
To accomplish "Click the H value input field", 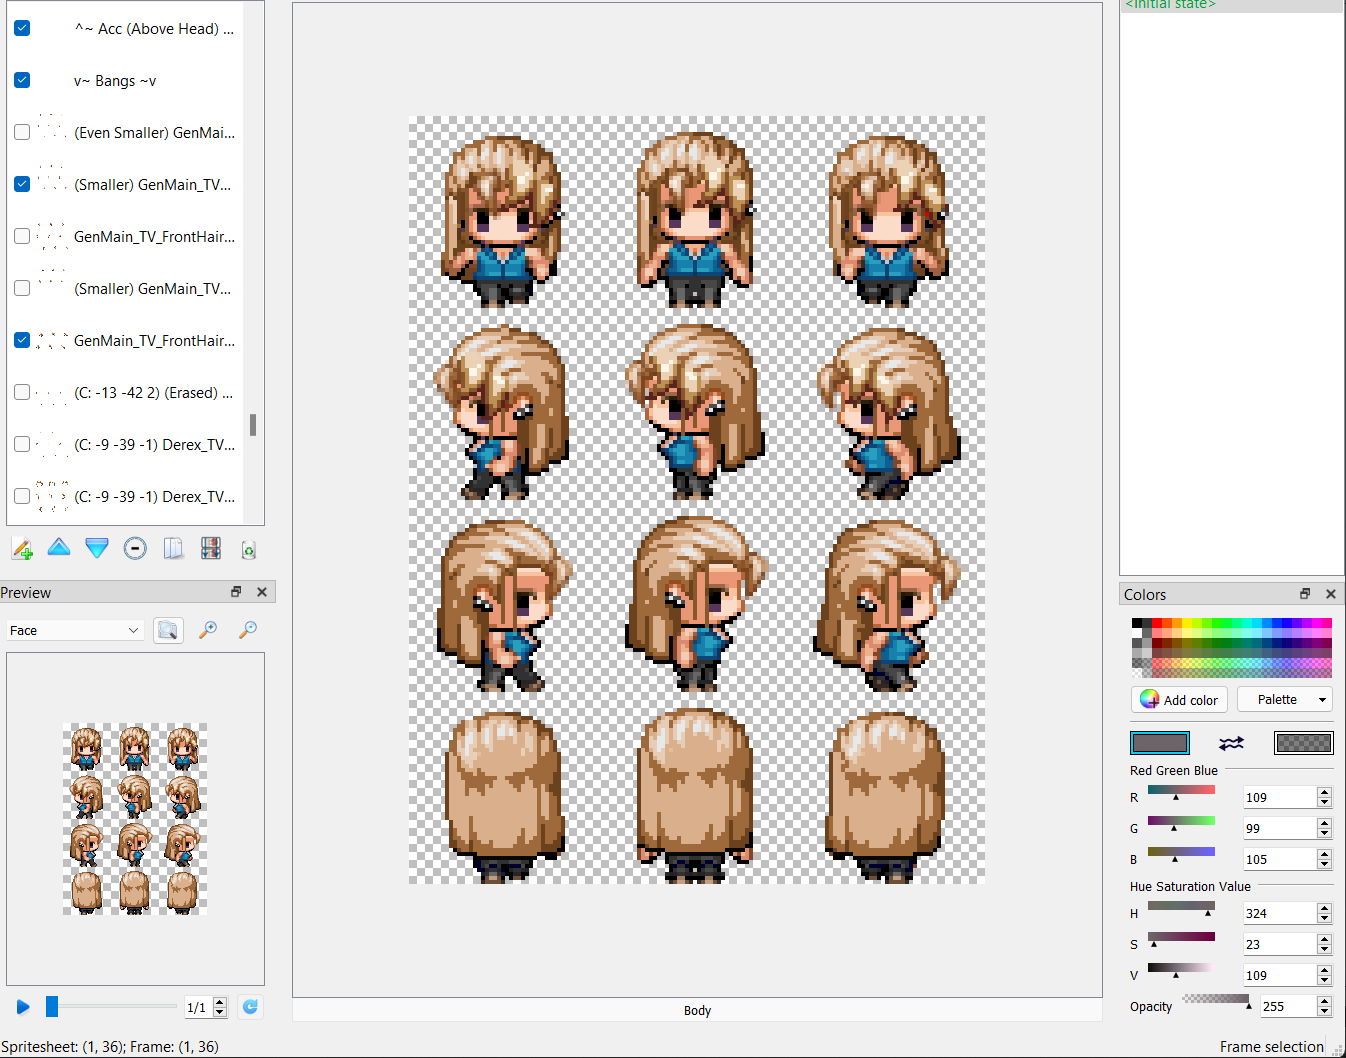I will tap(1280, 913).
